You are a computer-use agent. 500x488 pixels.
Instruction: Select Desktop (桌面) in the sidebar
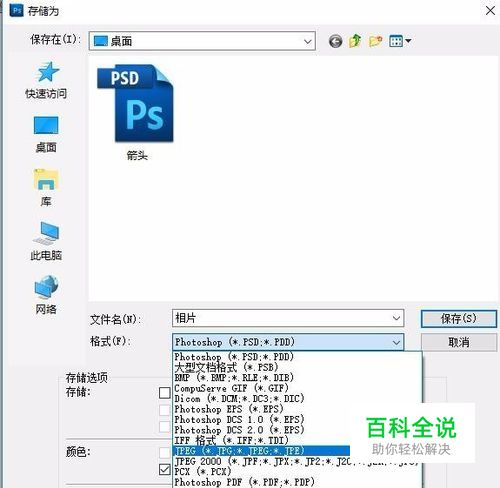46,134
